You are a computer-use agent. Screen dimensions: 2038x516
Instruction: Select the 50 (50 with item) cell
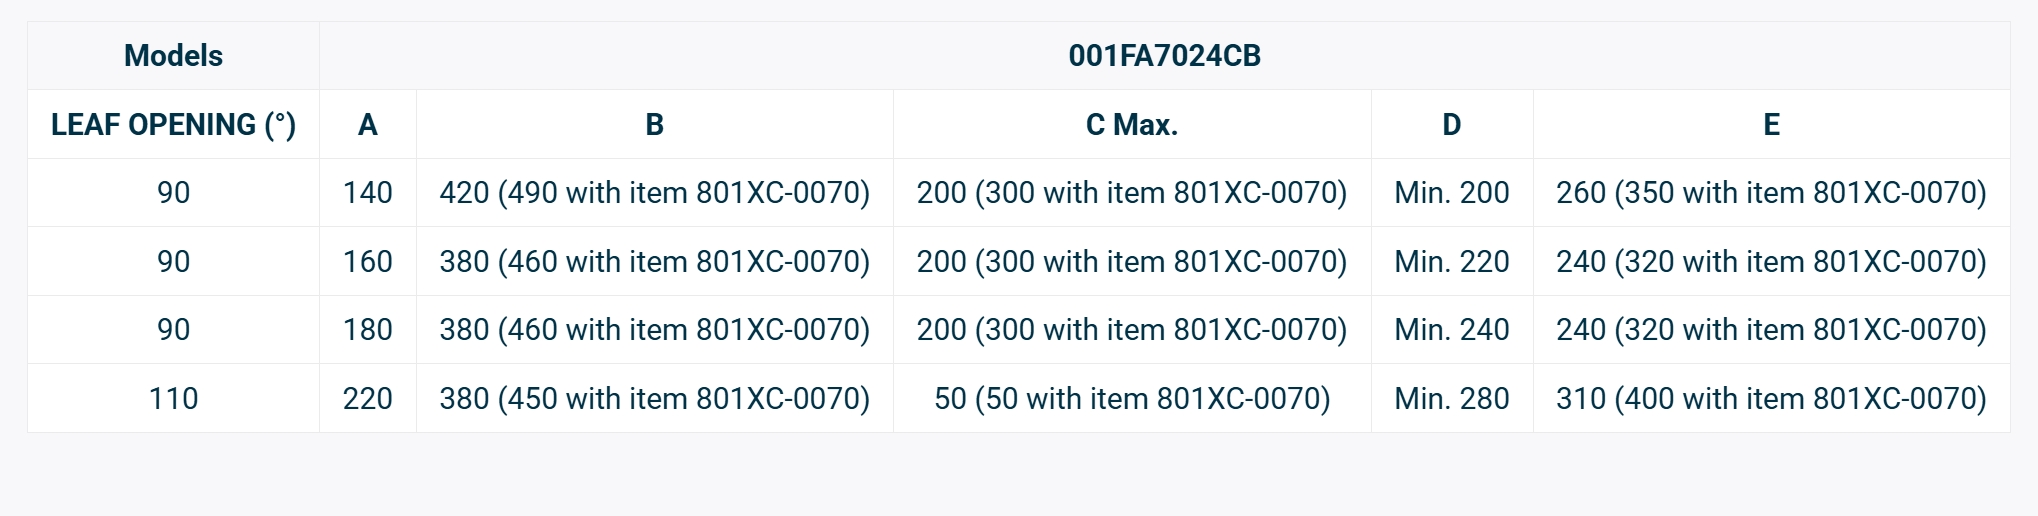tap(1131, 399)
